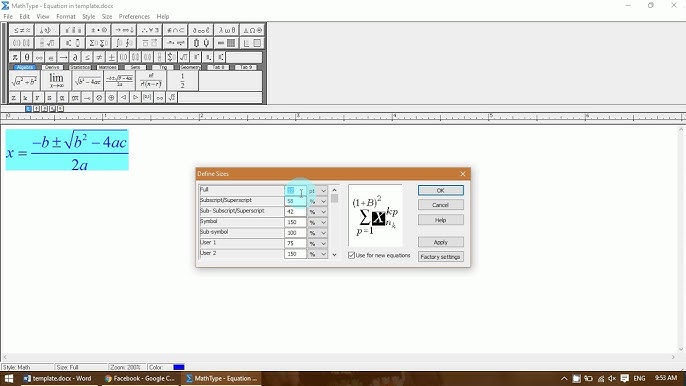Click the Factory settings button
Viewport: 686px width, 386px height.
tap(441, 256)
